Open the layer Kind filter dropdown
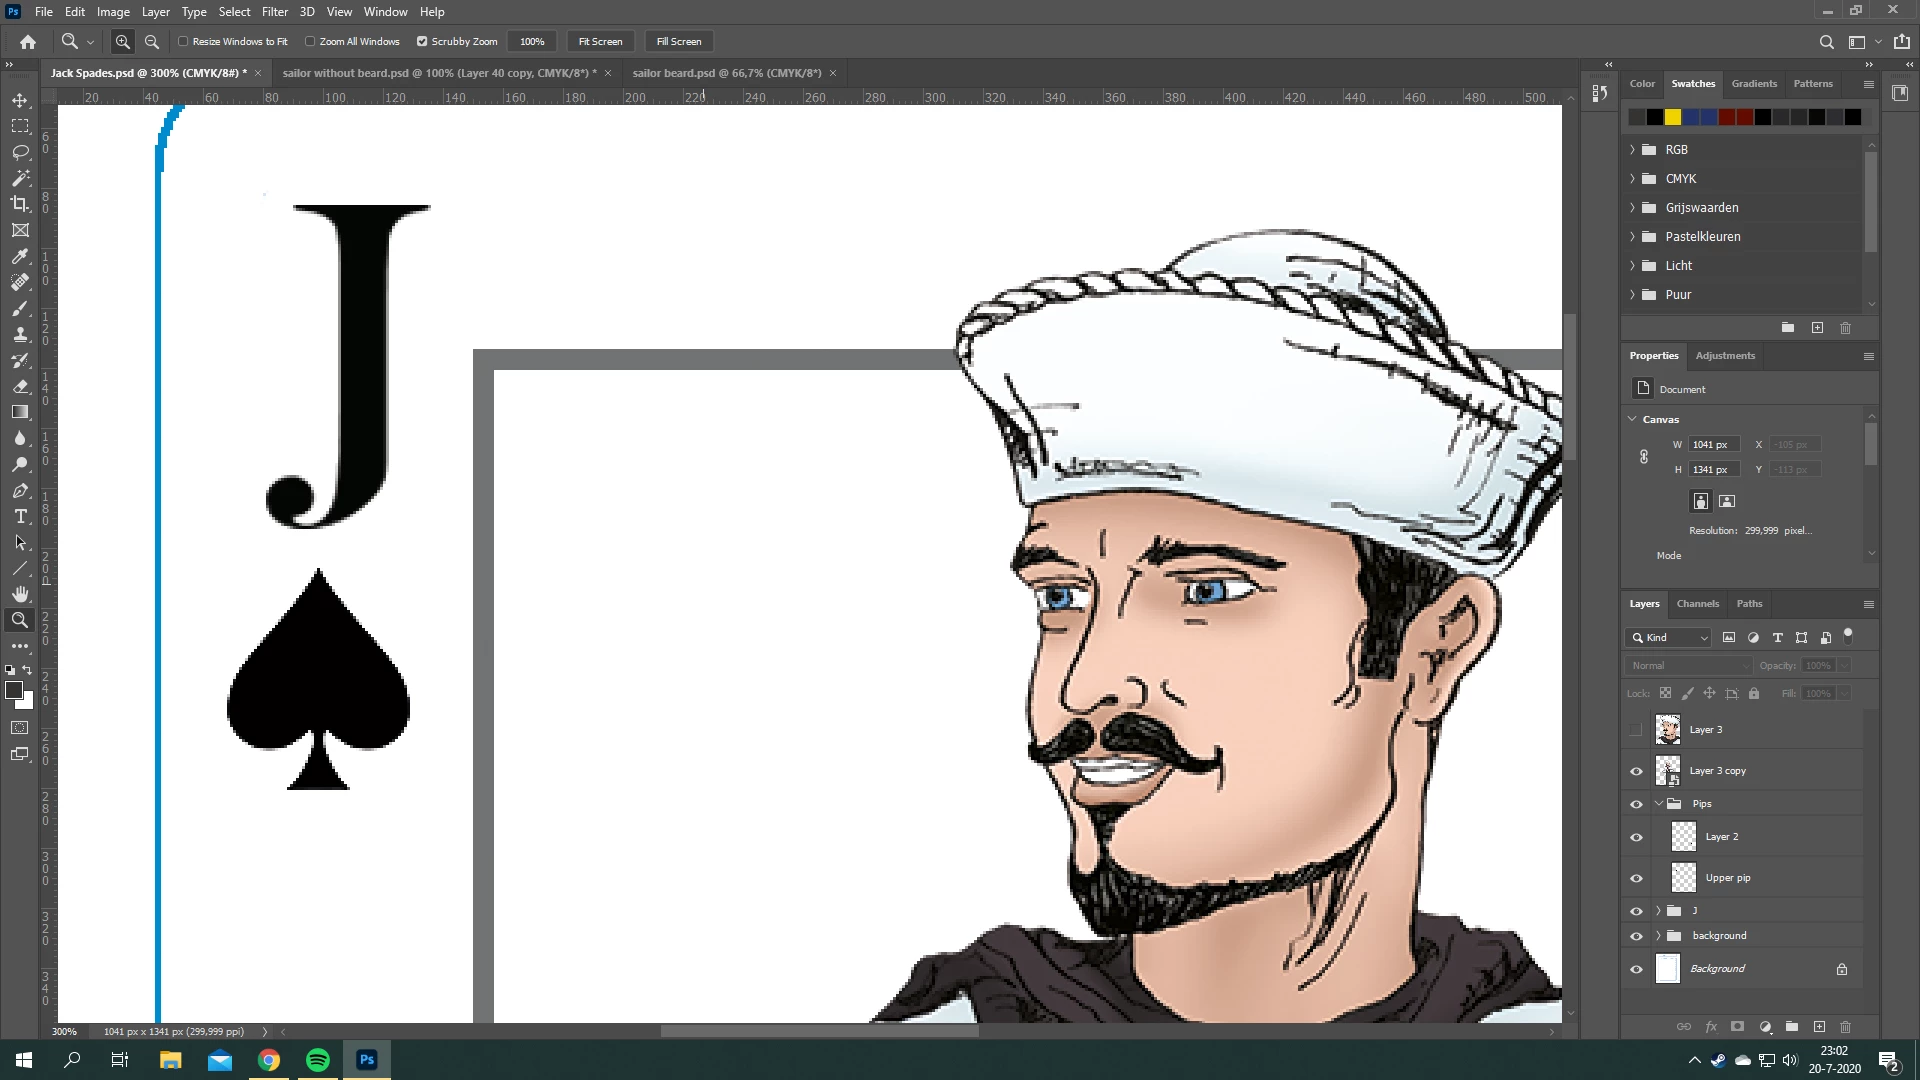The height and width of the screenshot is (1080, 1920). point(1669,637)
